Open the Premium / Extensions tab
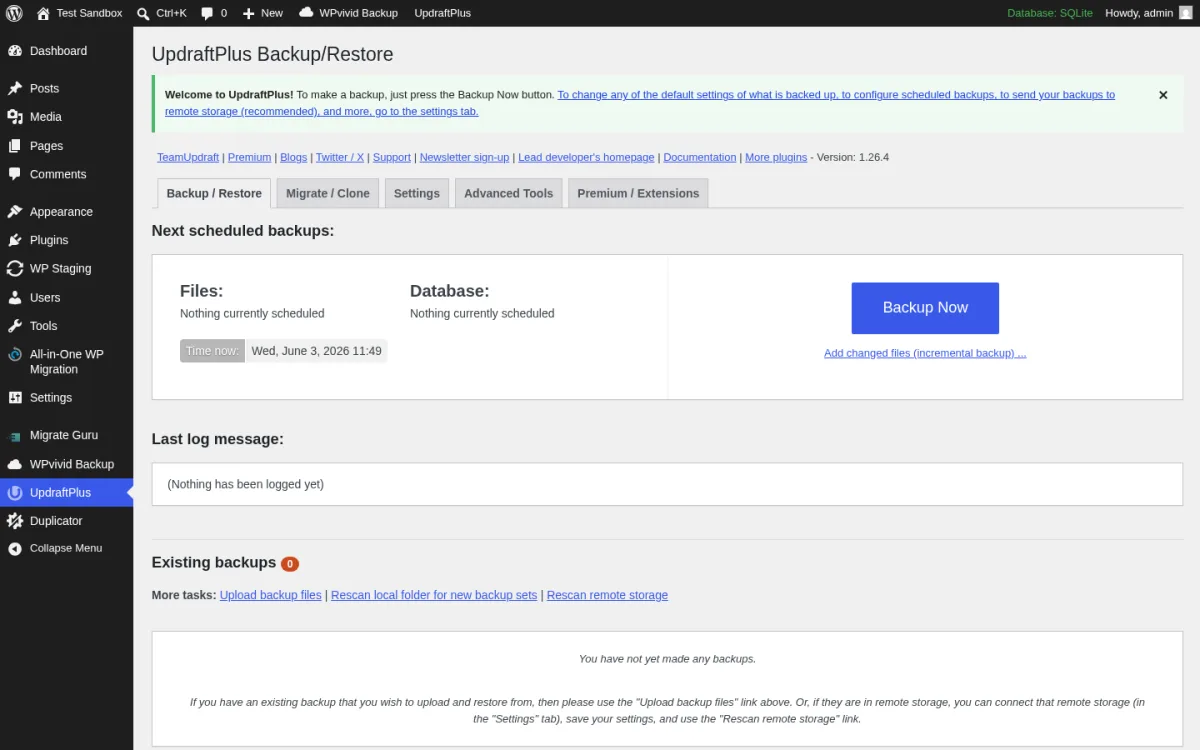This screenshot has width=1200, height=750. pyautogui.click(x=638, y=193)
